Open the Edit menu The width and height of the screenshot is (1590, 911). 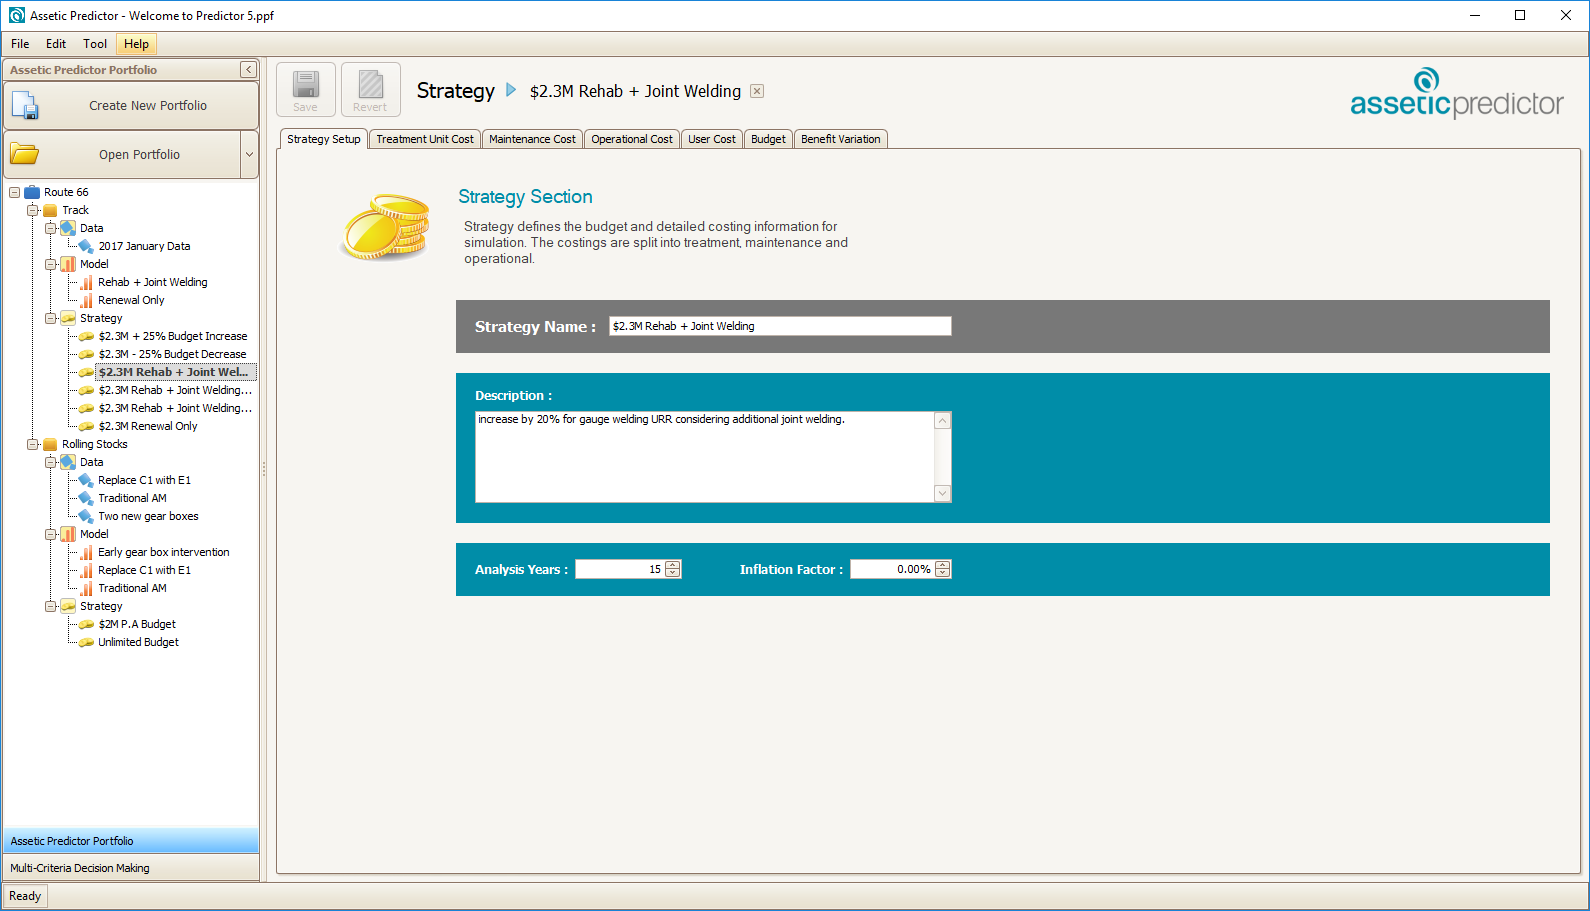[x=56, y=44]
